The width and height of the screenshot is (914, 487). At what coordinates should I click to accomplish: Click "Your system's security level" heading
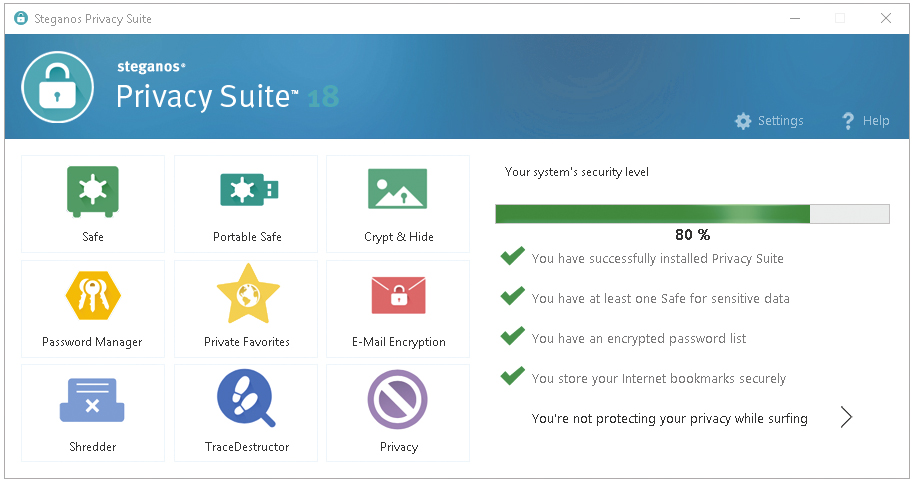(576, 172)
